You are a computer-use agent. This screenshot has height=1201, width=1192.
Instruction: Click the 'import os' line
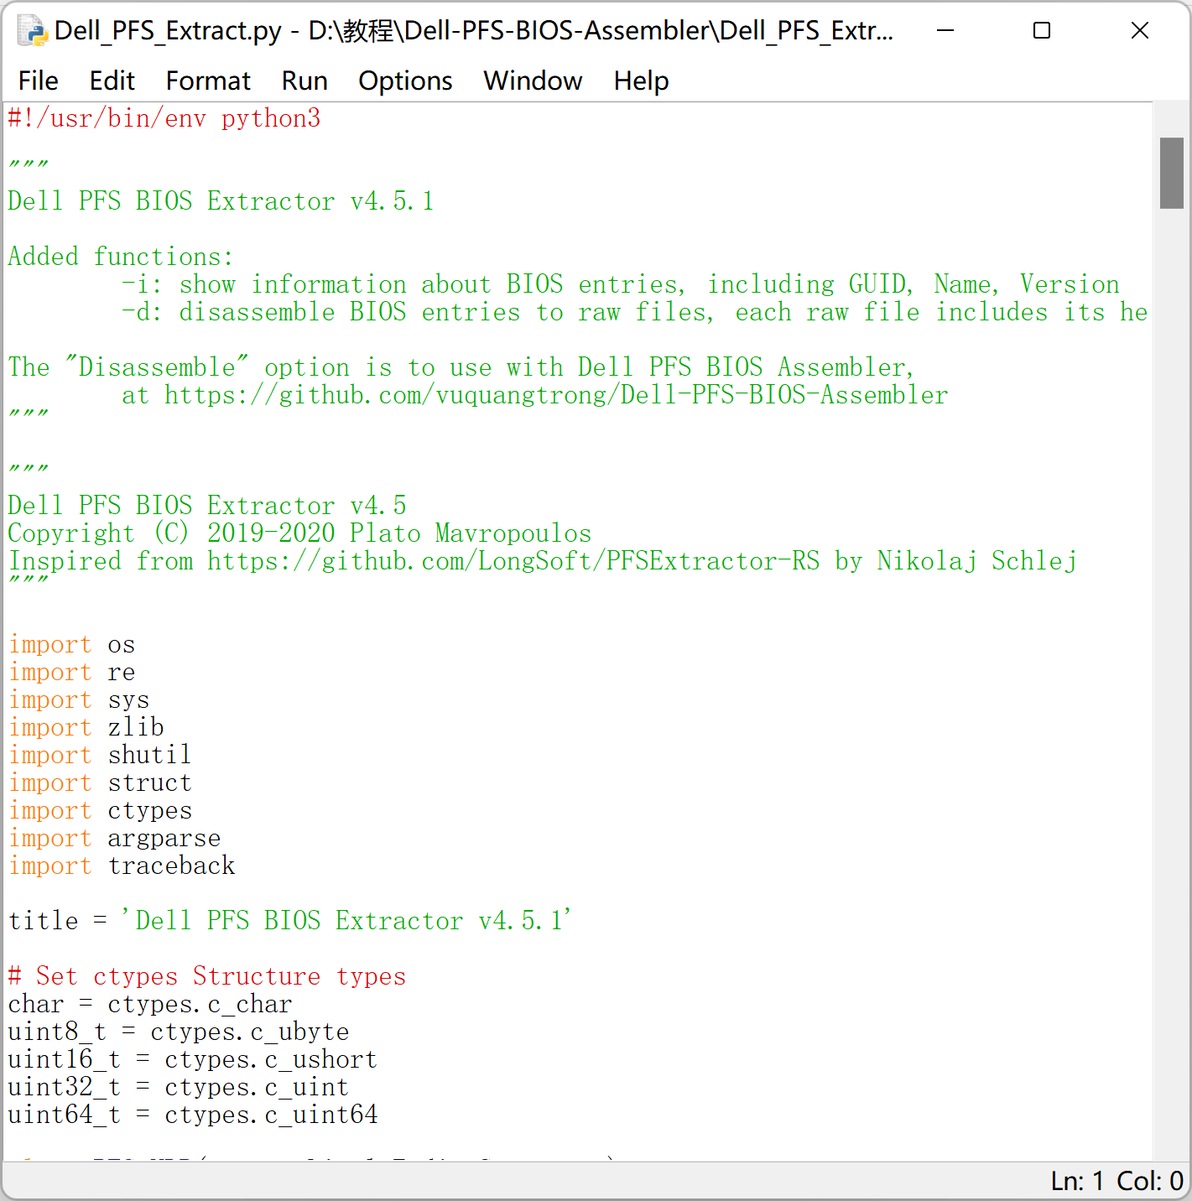tap(71, 645)
